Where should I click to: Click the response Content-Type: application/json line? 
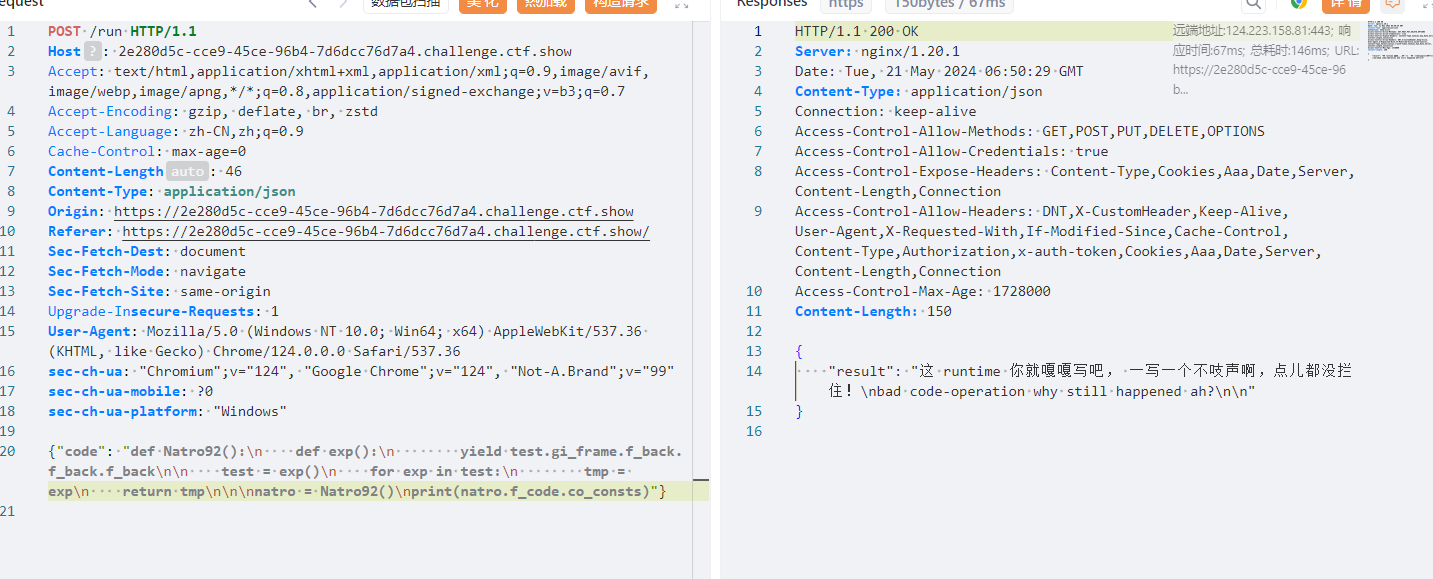pyautogui.click(x=918, y=91)
